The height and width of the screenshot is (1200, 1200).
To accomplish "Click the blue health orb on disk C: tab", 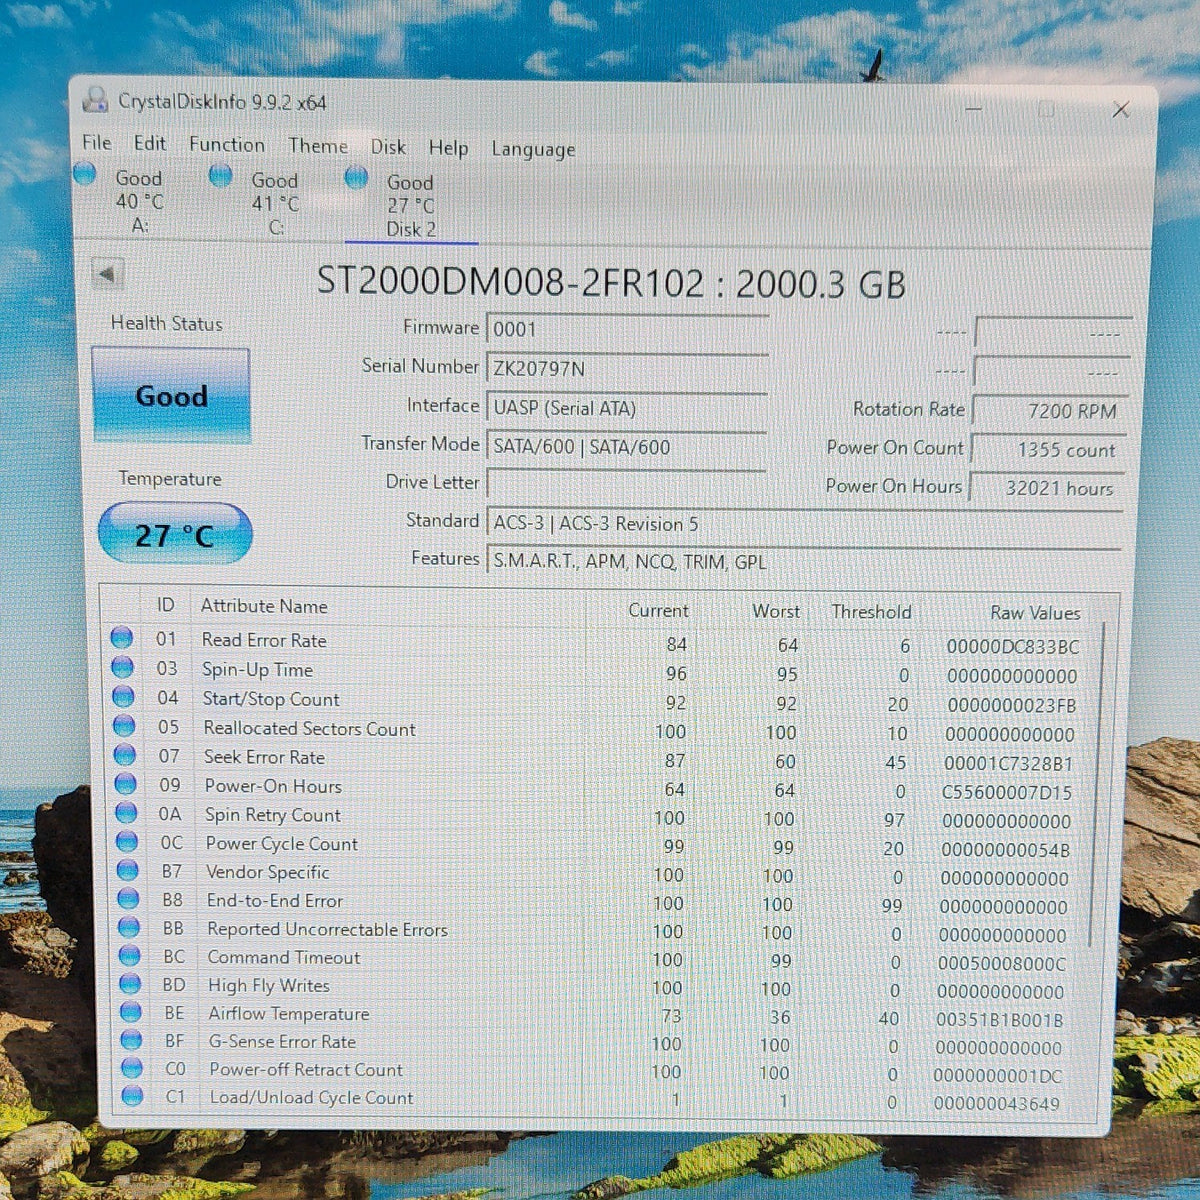I will 221,176.
